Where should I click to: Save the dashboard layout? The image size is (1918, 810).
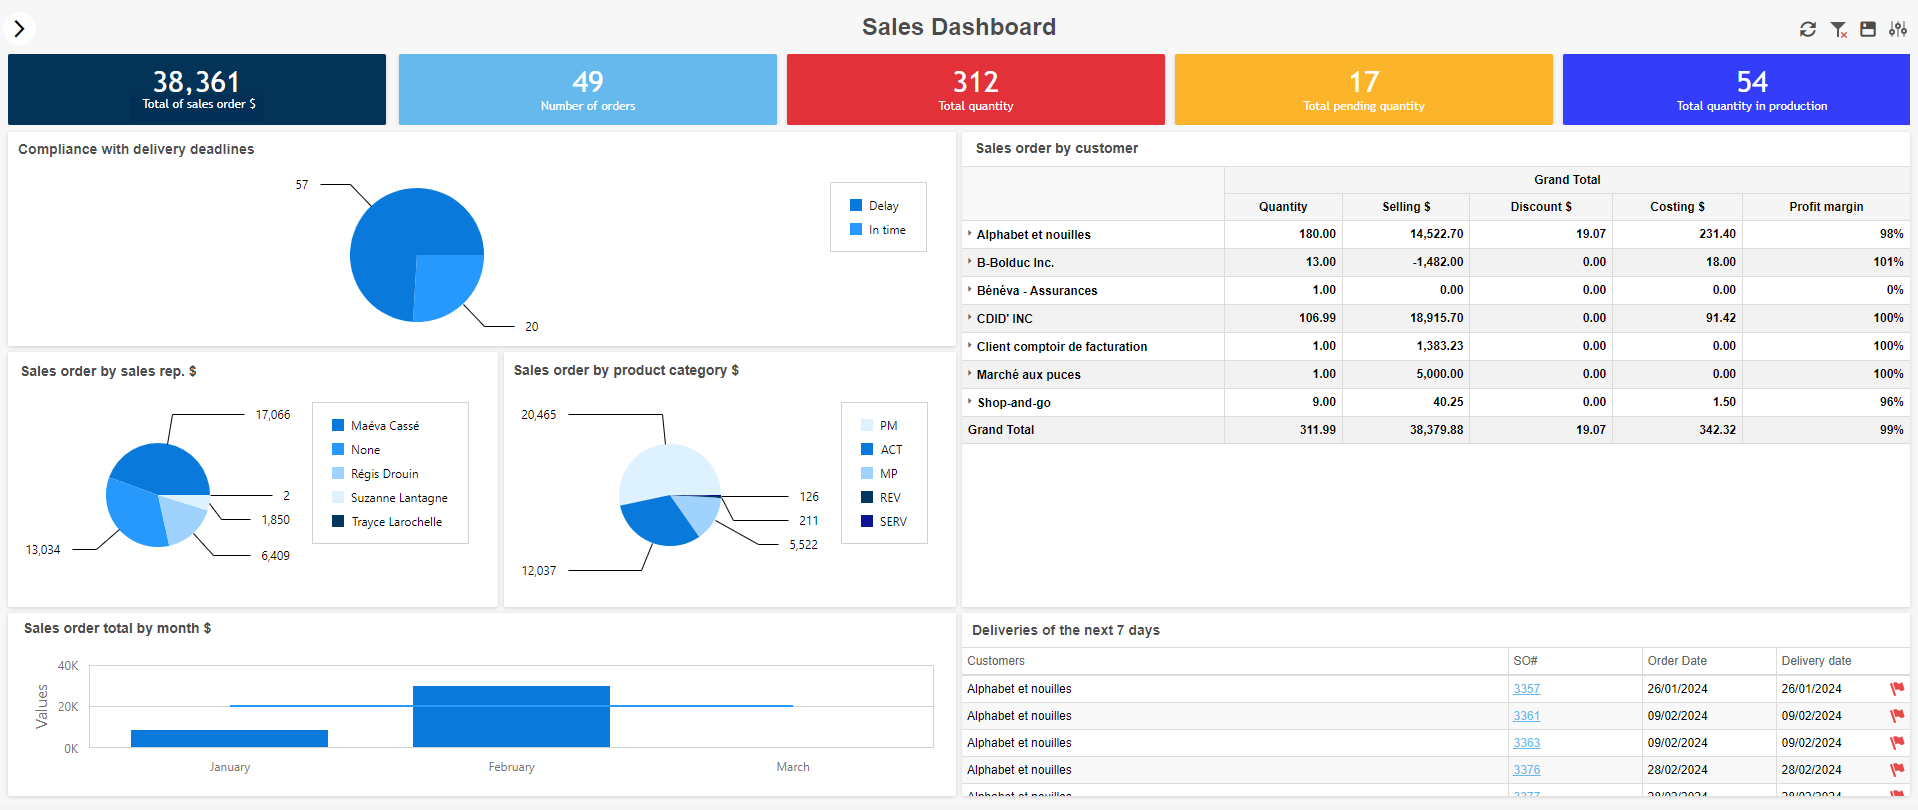tap(1867, 29)
